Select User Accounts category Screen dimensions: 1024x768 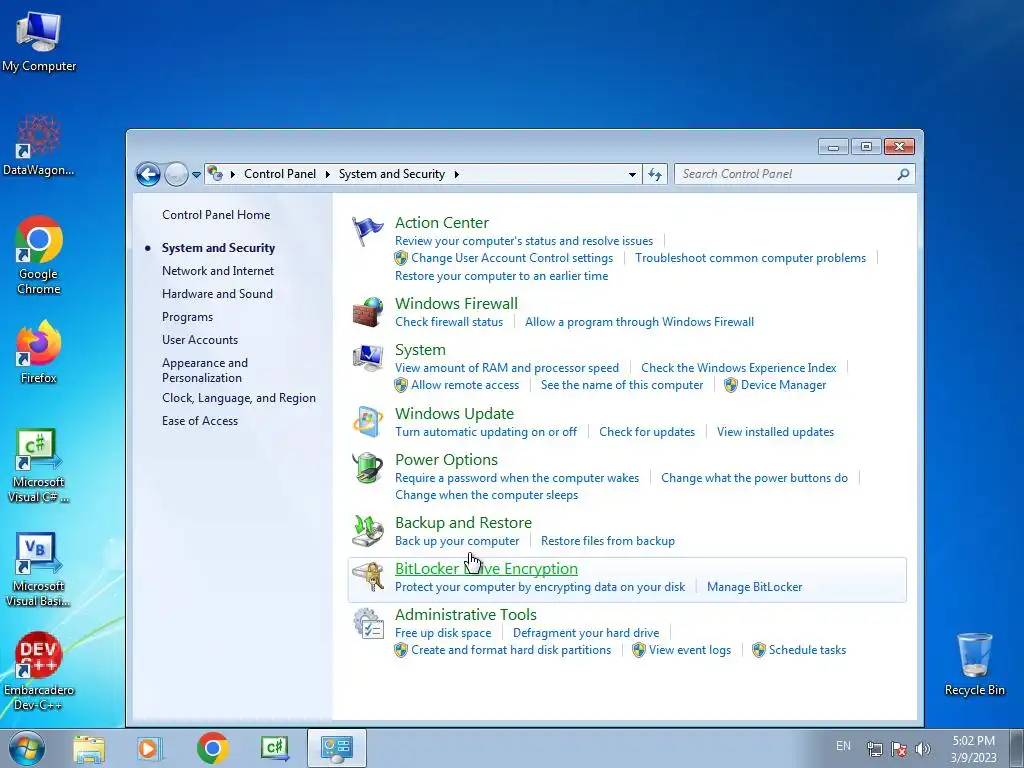coord(199,340)
